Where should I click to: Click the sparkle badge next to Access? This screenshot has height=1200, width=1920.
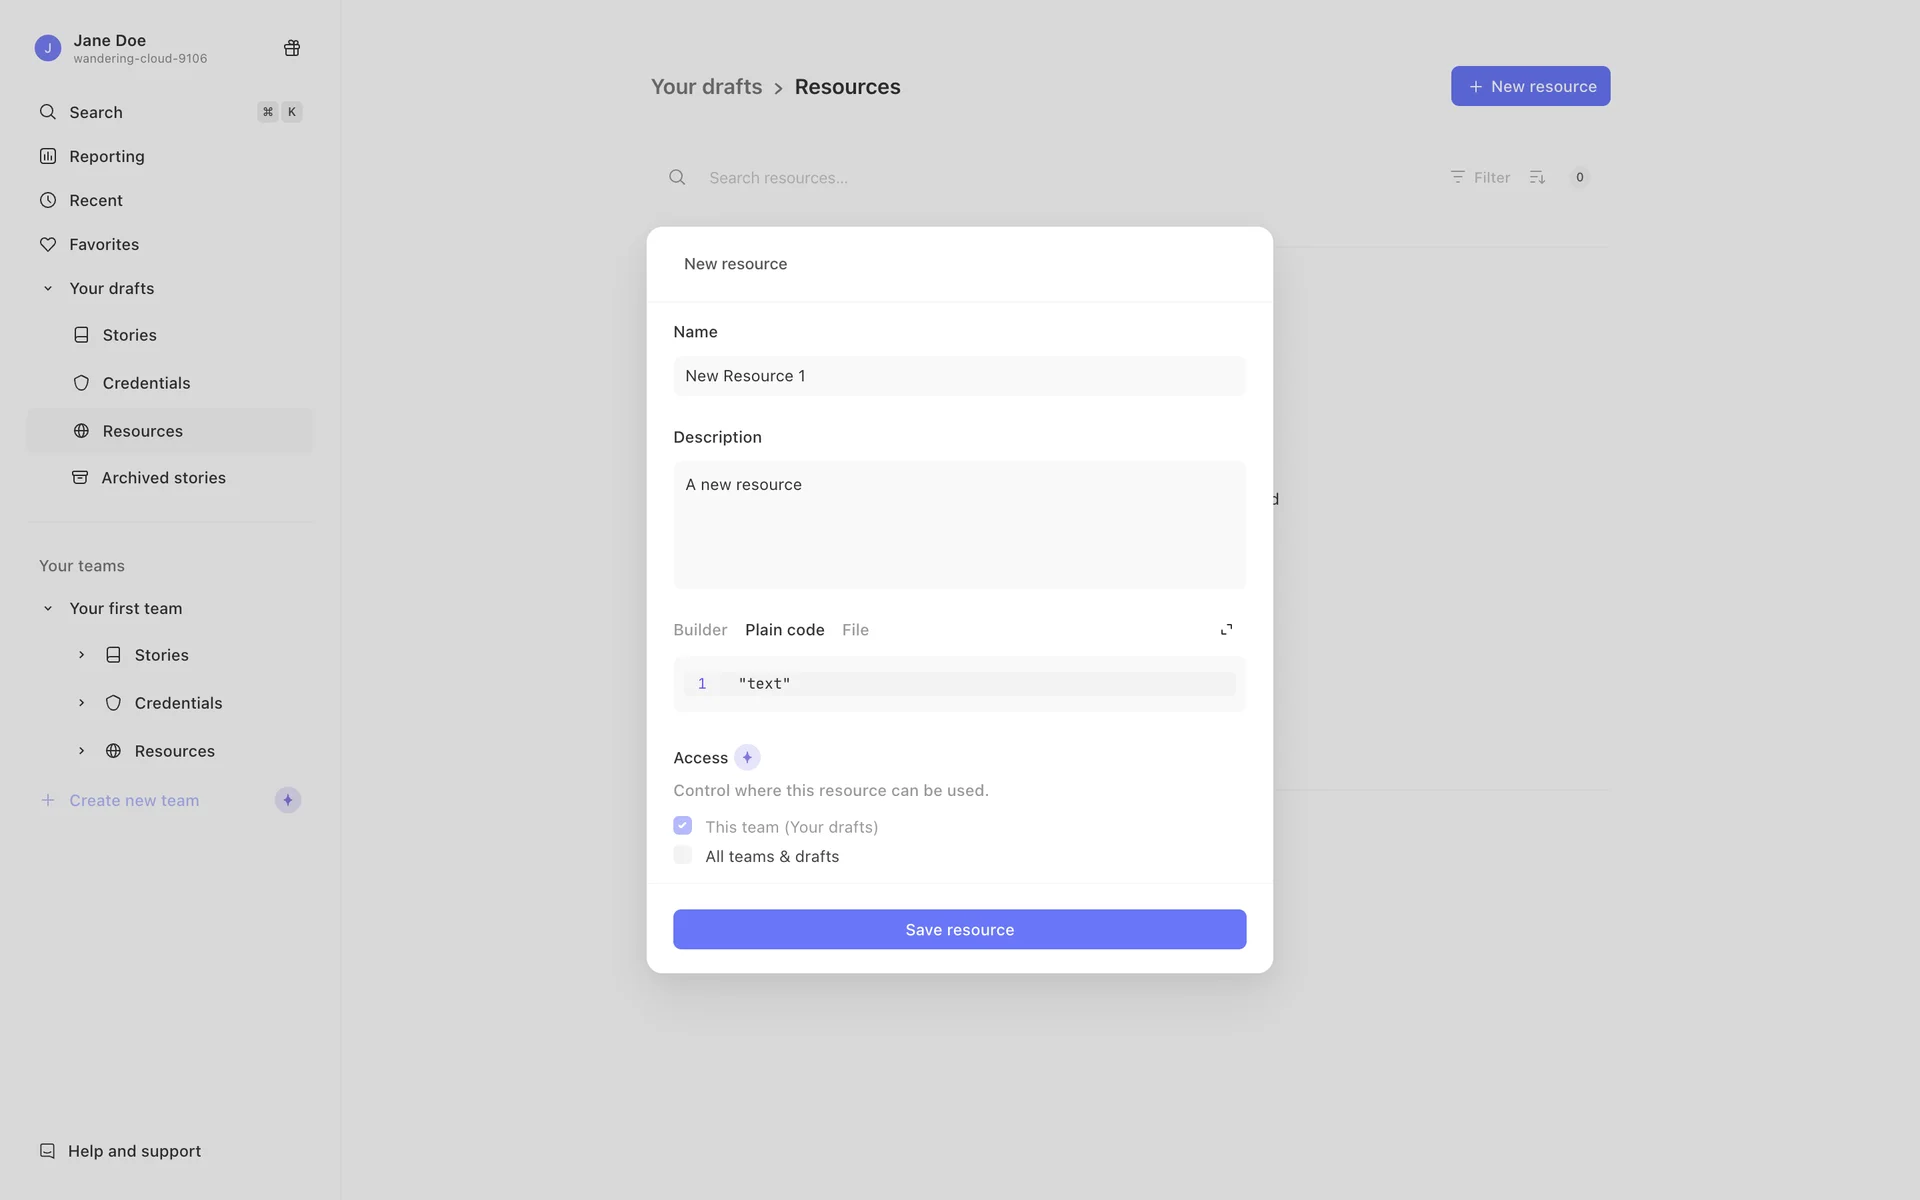tap(747, 758)
